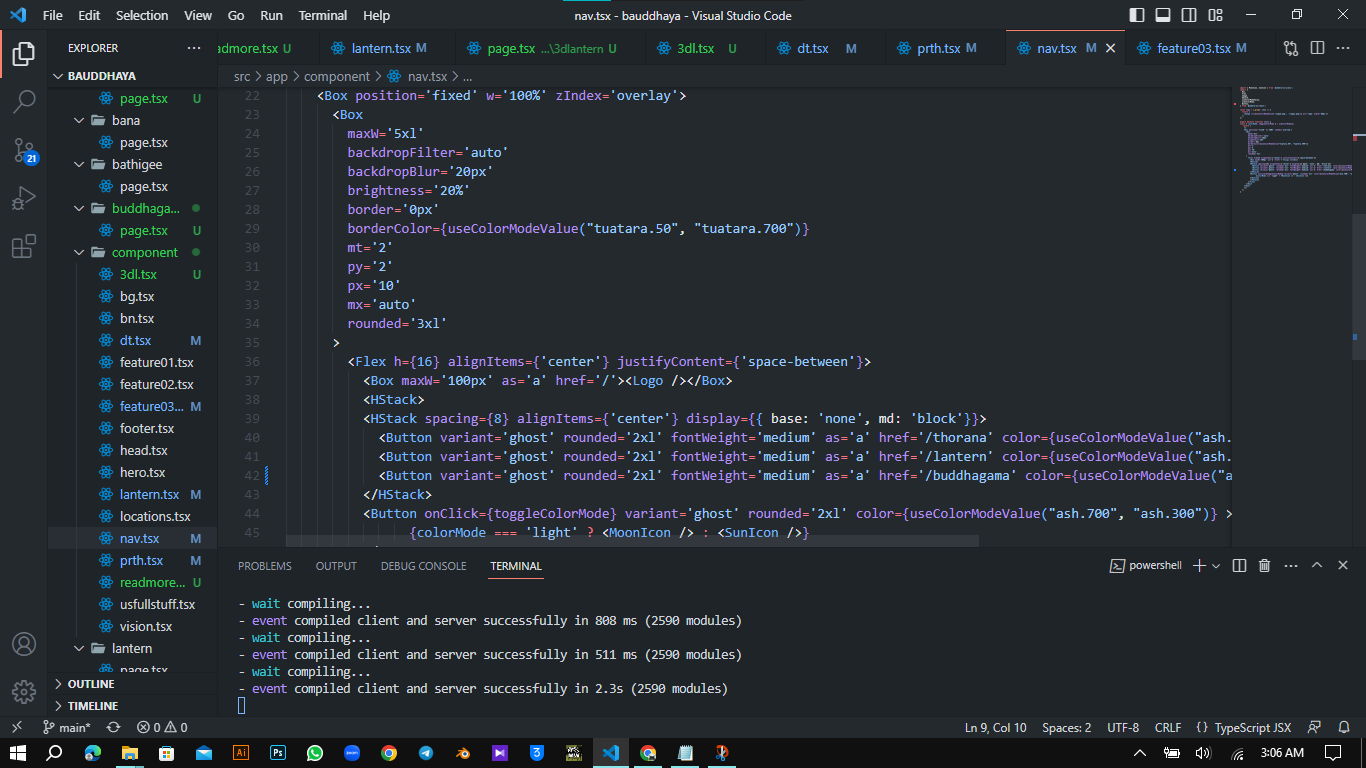Maximize the panel with up chevron
The image size is (1366, 768).
tap(1317, 566)
